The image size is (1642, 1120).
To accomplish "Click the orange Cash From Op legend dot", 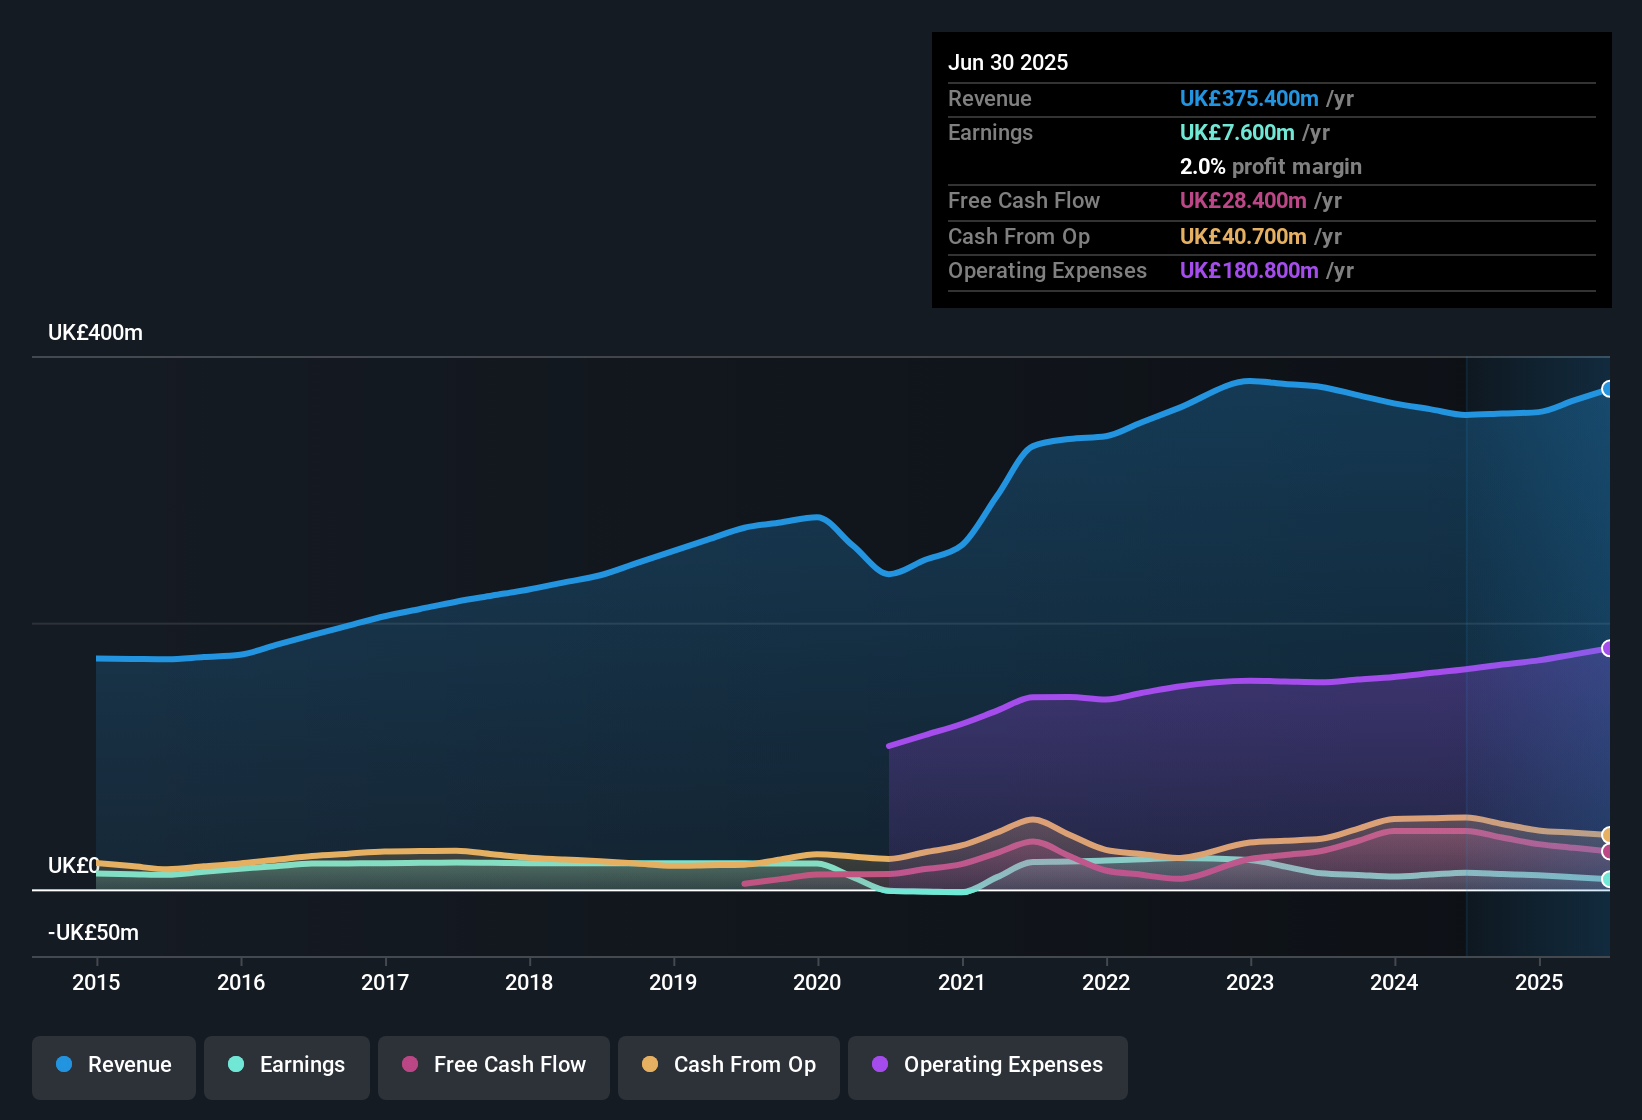I will pos(649,1066).
